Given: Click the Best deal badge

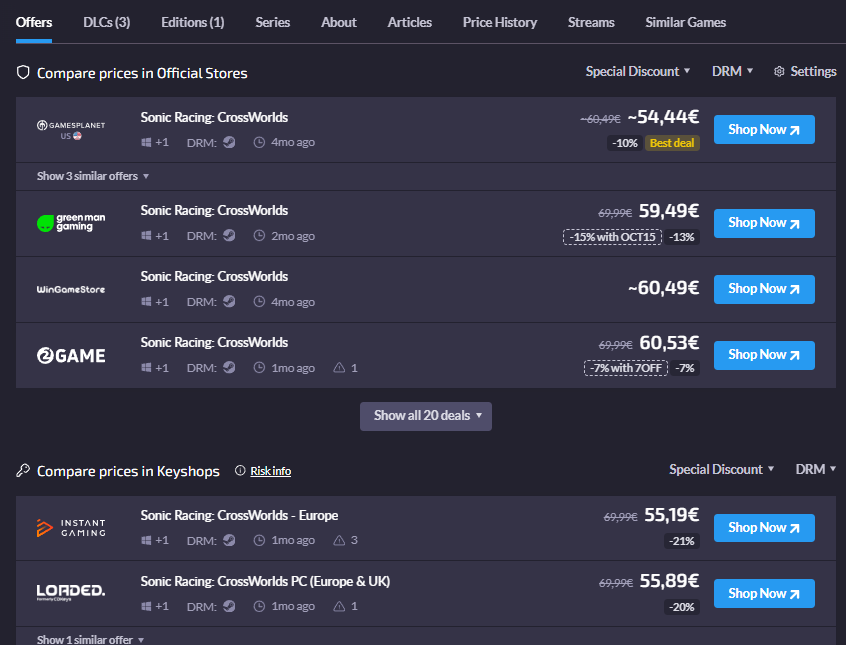Looking at the screenshot, I should coord(672,143).
